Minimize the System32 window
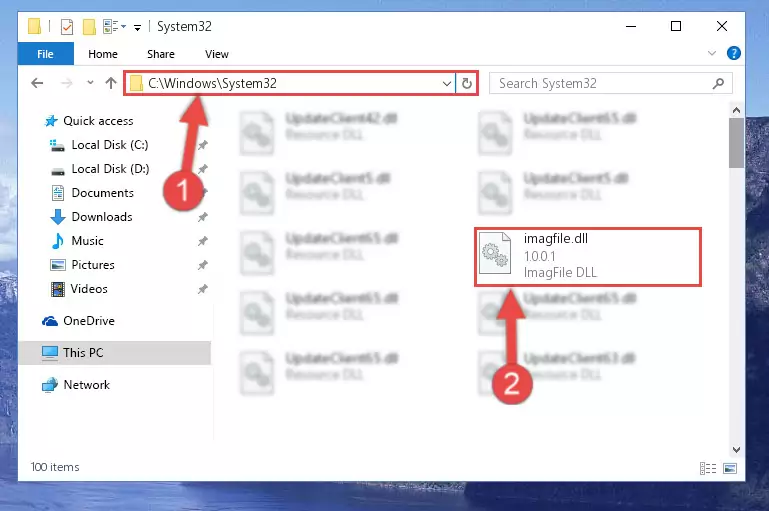 pos(631,26)
